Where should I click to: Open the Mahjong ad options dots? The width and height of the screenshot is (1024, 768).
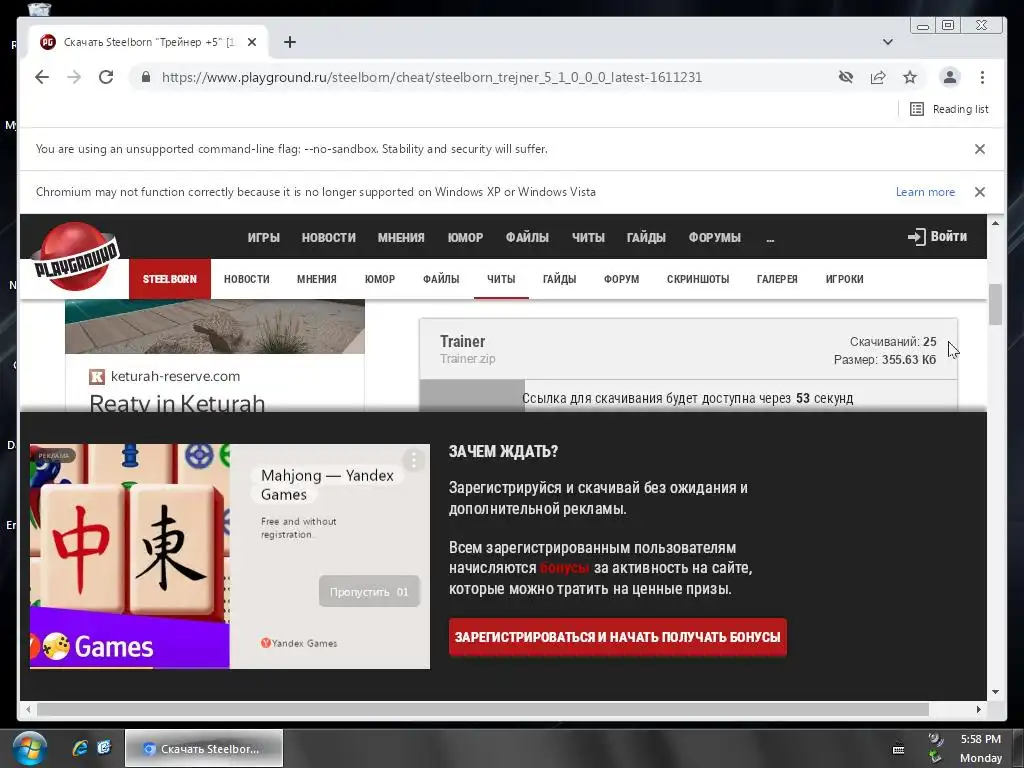pyautogui.click(x=413, y=460)
